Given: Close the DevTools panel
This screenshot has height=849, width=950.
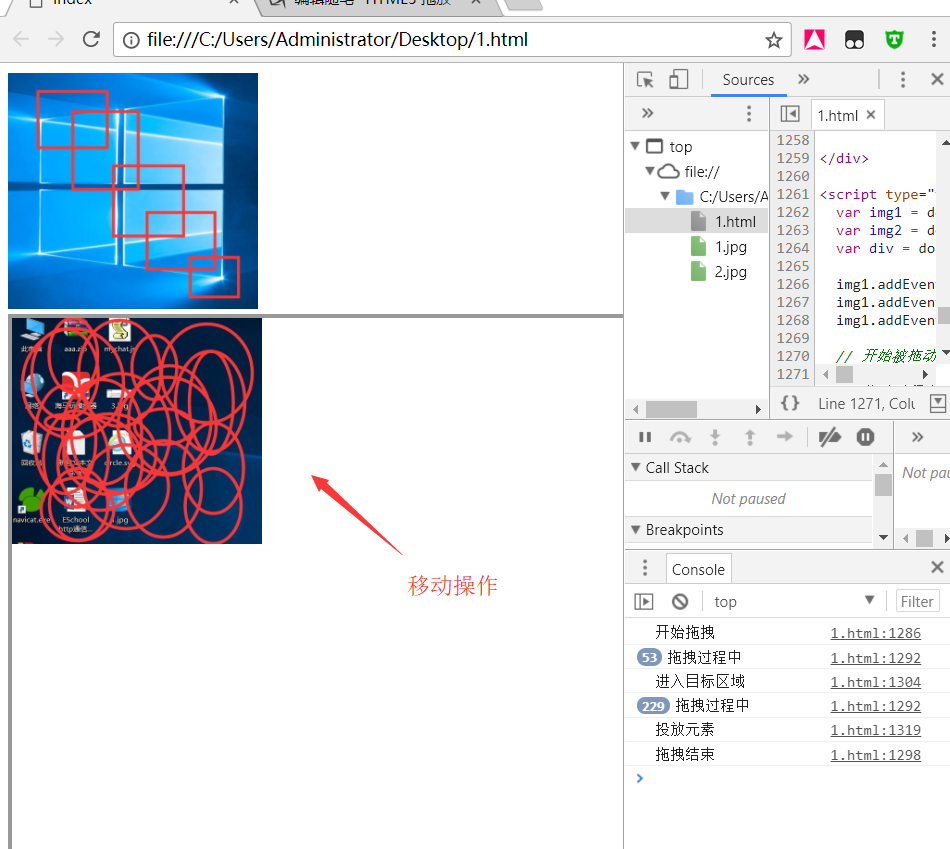Looking at the screenshot, I should tap(937, 79).
